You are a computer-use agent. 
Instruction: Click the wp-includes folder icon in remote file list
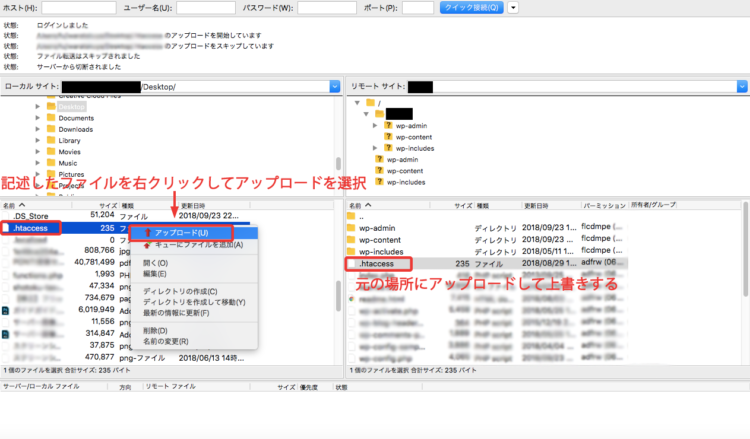click(351, 252)
